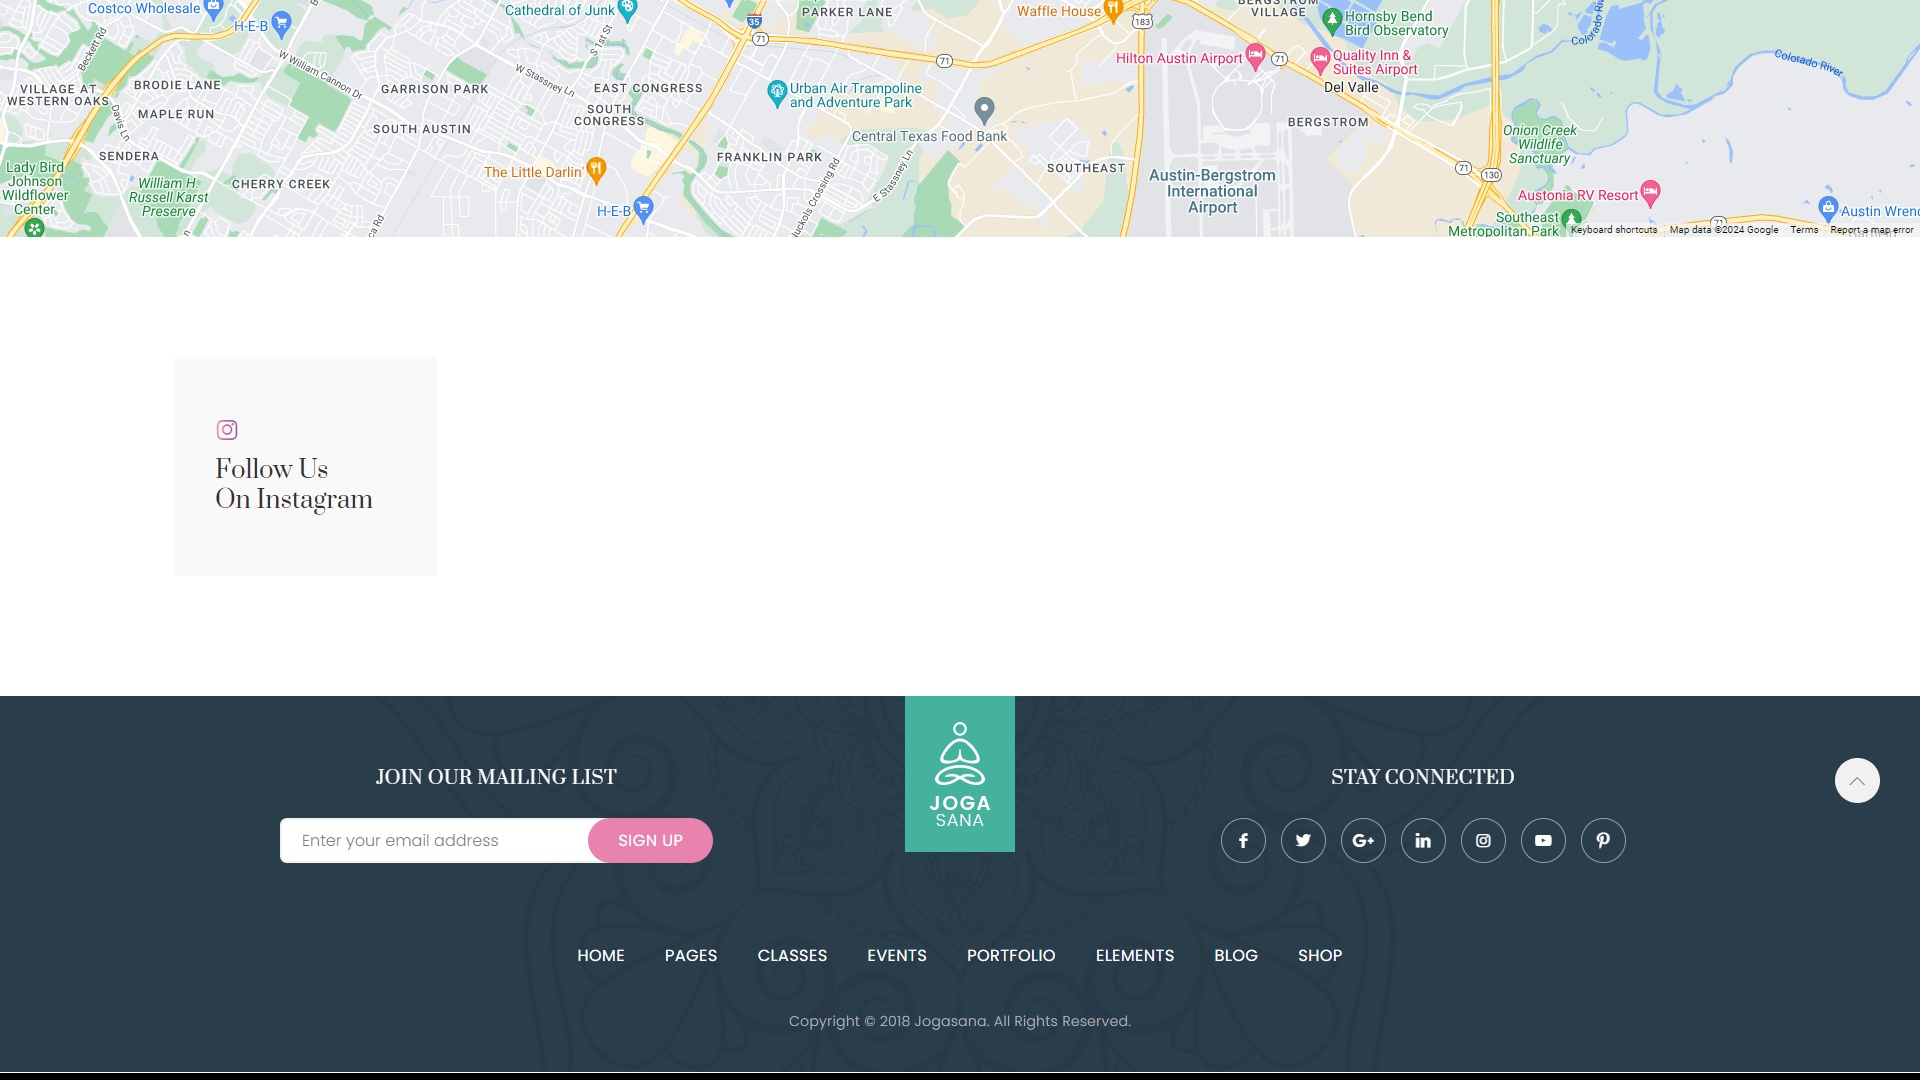Click the footer Instagram circle icon
Screen dimensions: 1920x1080
[x=1483, y=841]
